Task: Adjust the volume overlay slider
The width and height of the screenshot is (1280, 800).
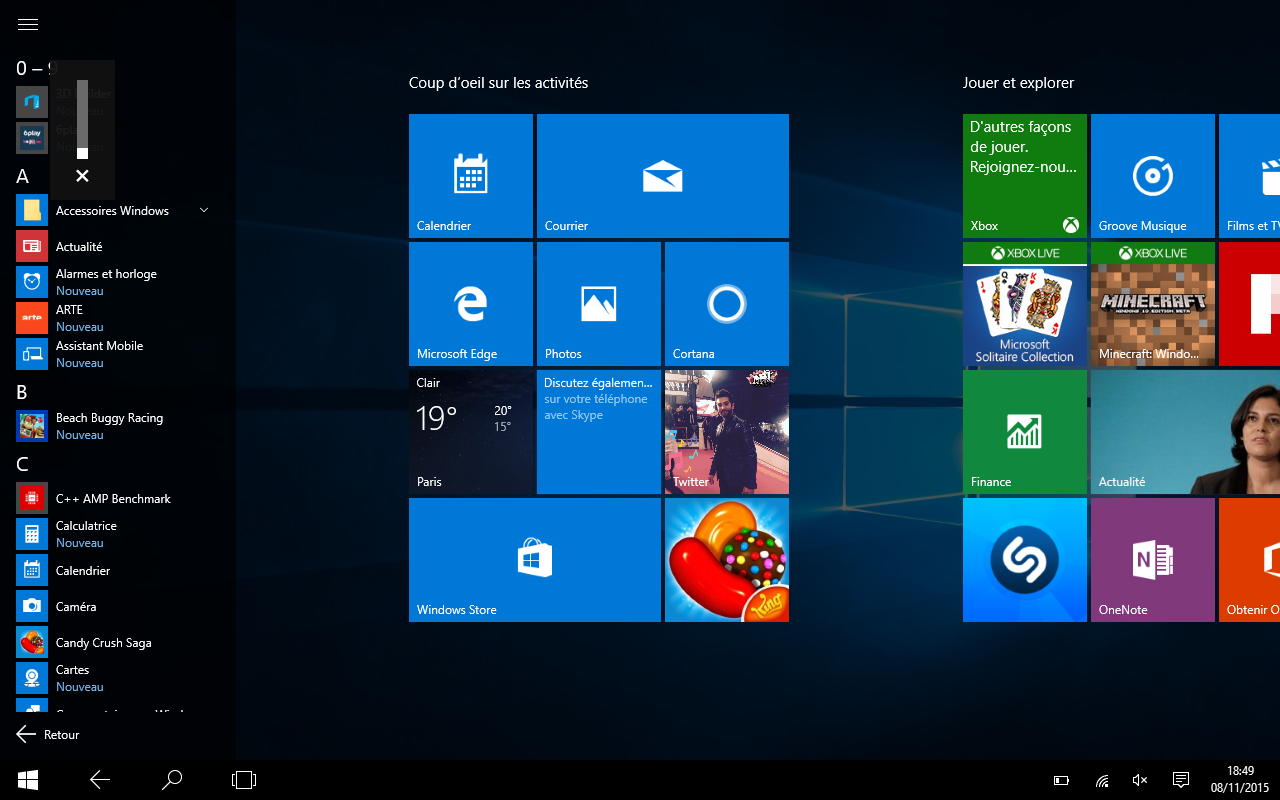Action: tap(82, 119)
